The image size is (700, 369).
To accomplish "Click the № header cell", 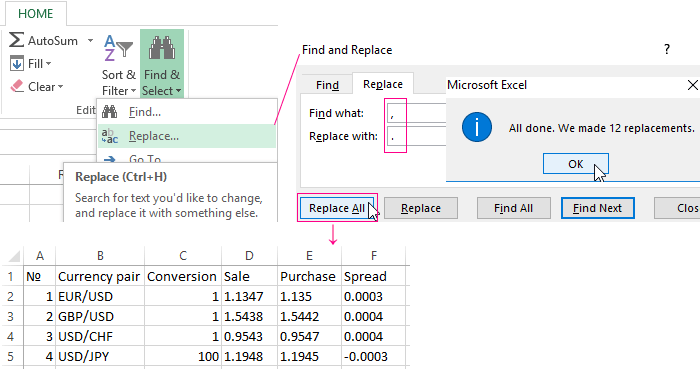I will [x=40, y=276].
